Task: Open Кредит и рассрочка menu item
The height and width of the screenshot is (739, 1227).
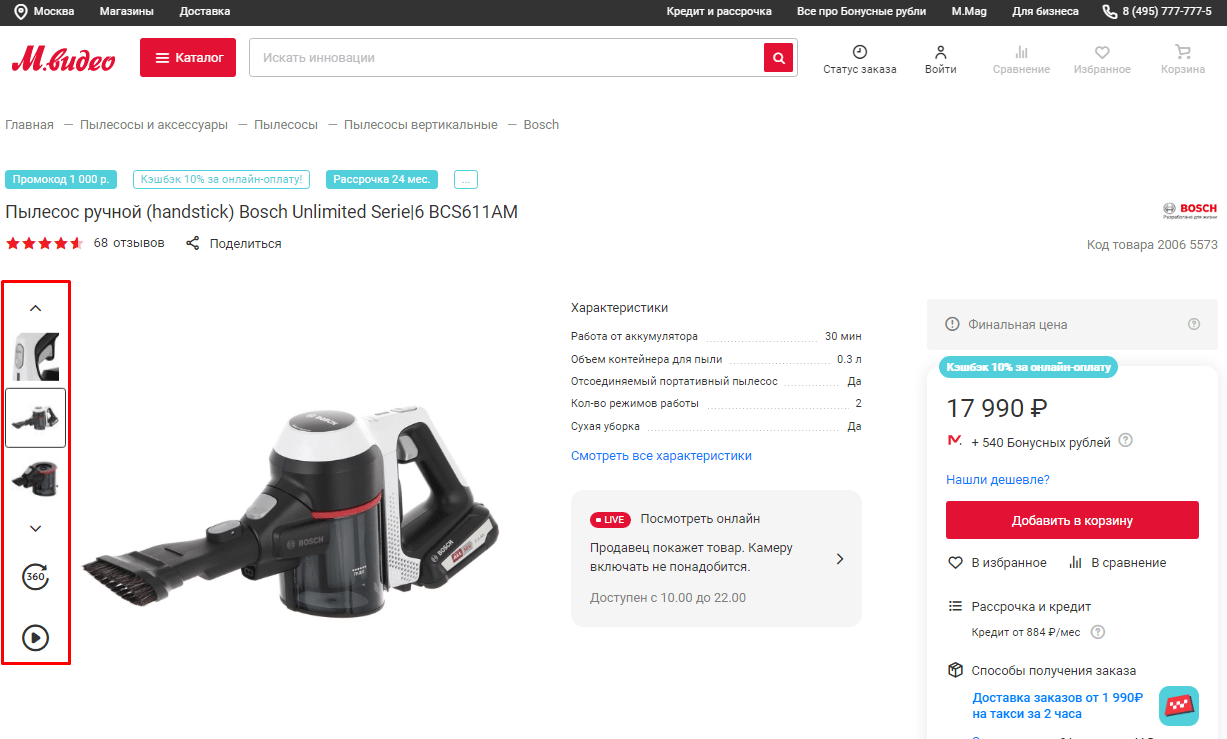Action: point(719,11)
